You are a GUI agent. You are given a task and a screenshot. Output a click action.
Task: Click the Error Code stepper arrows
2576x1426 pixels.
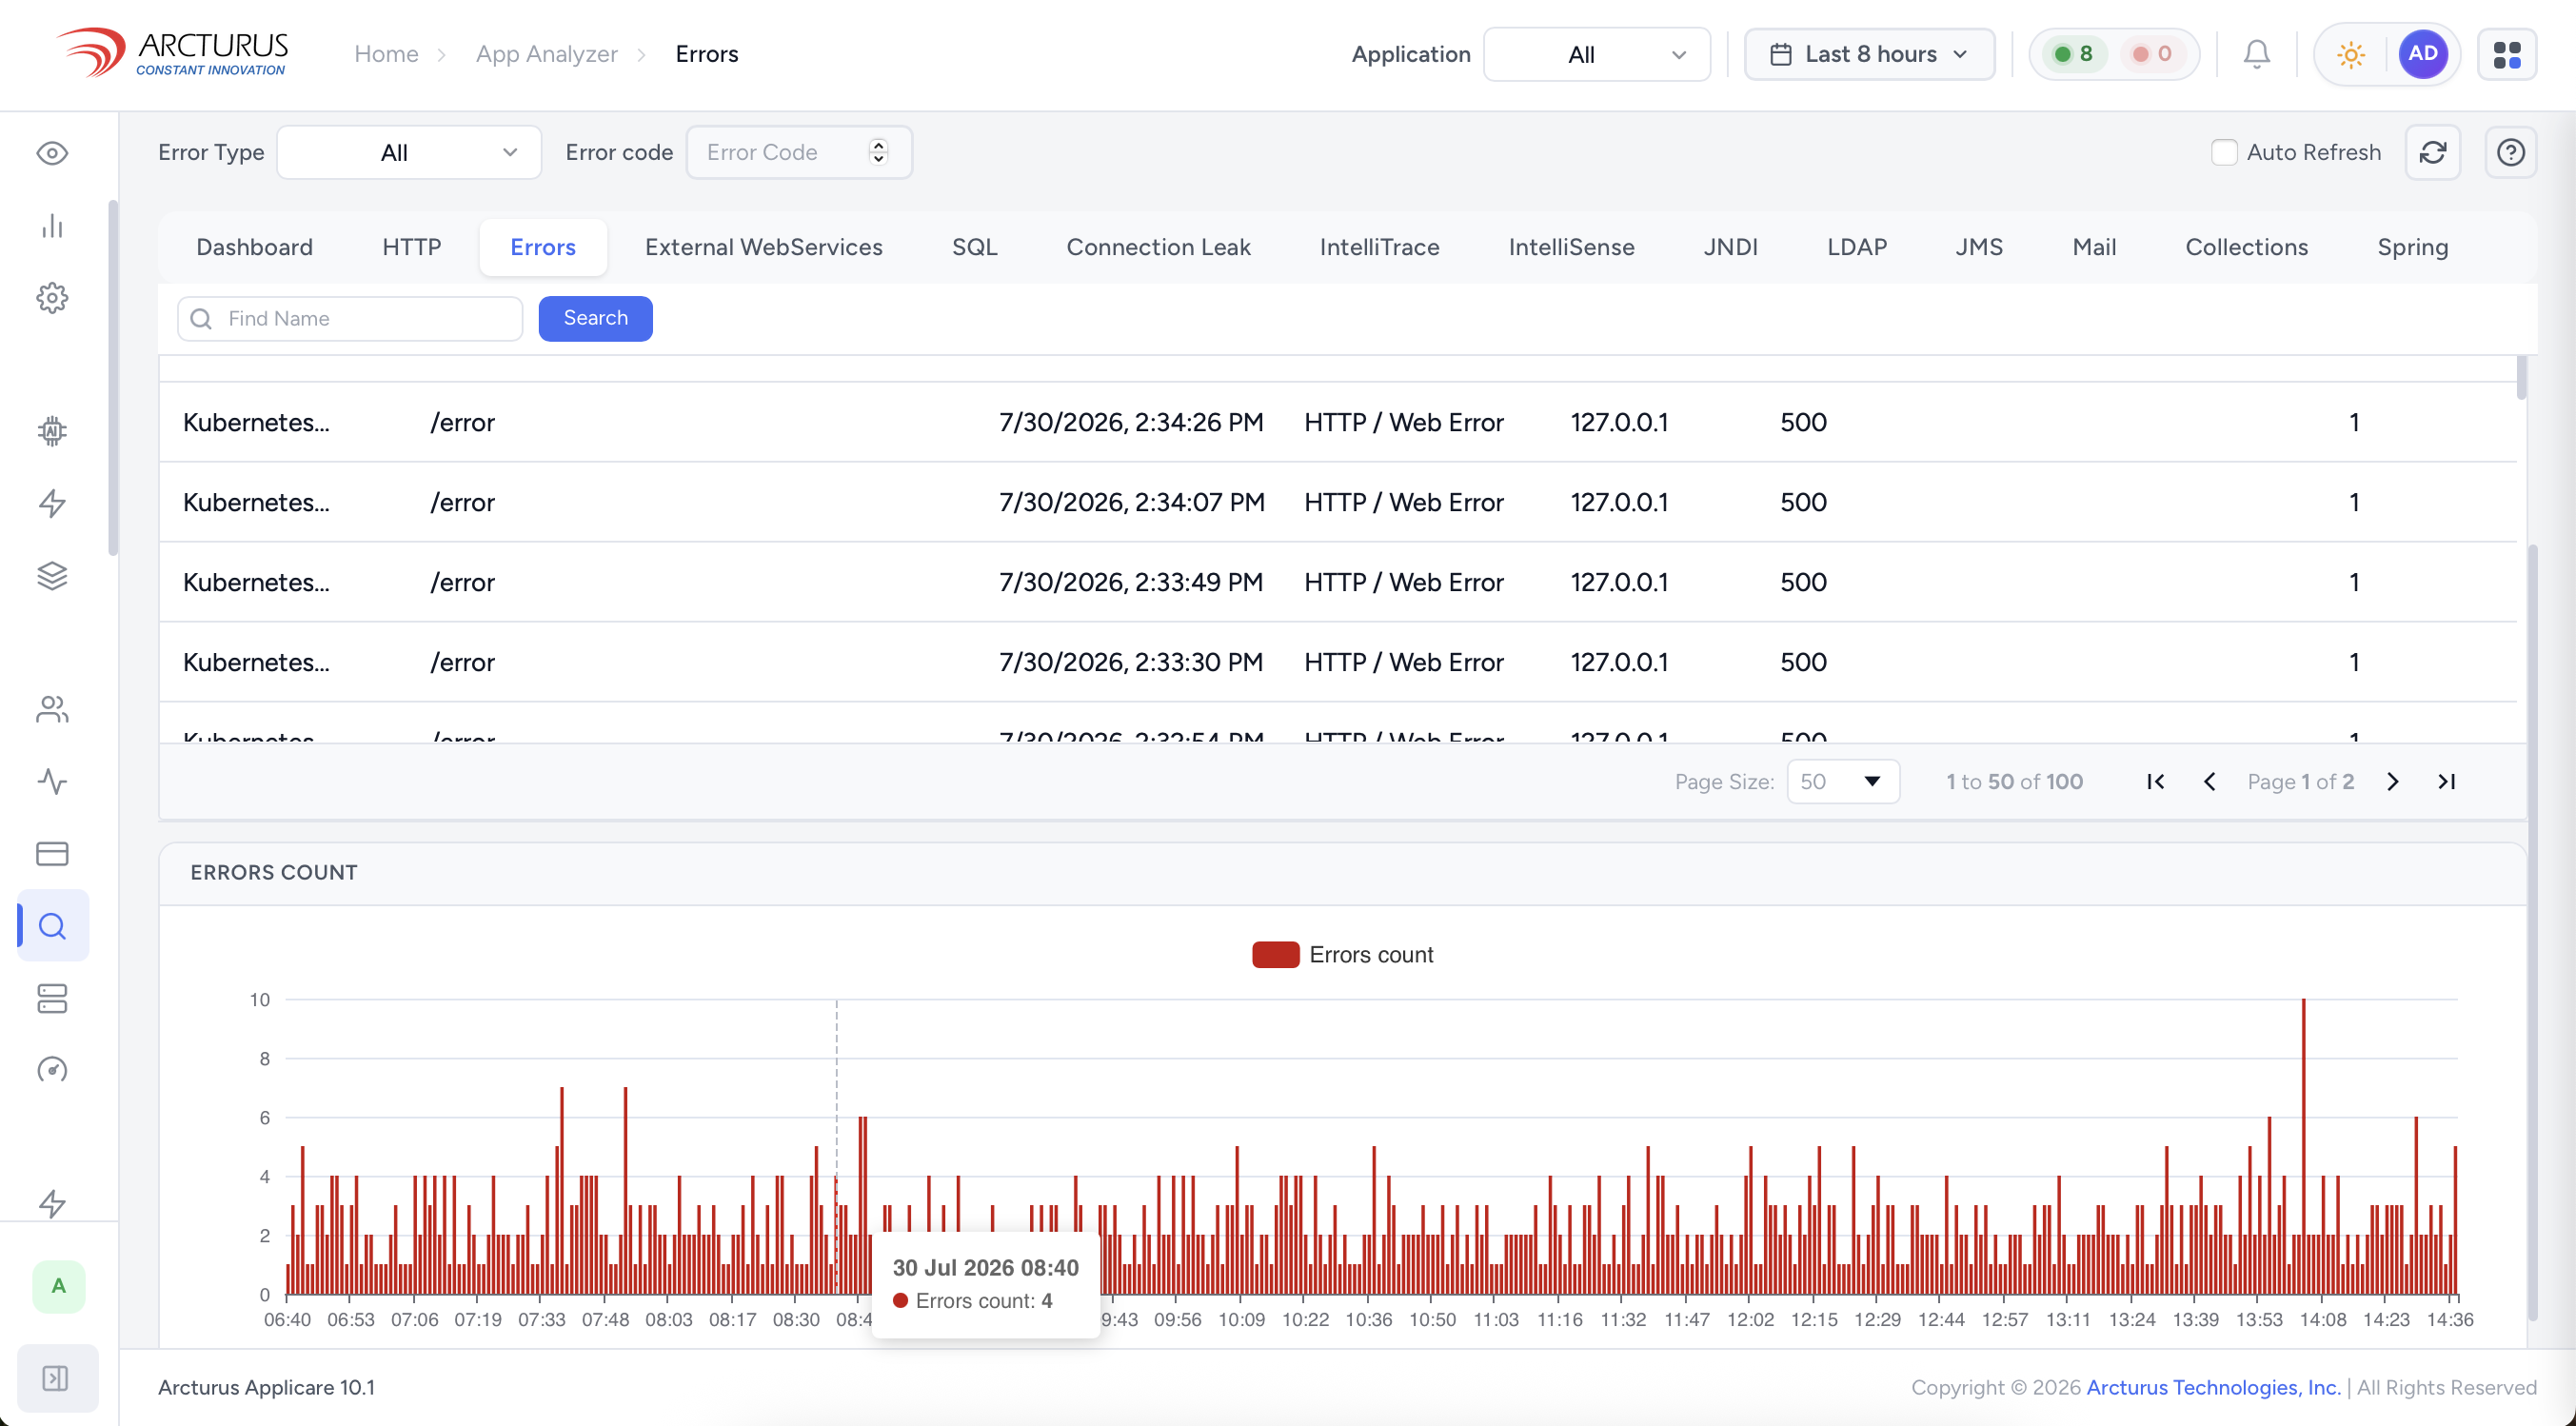tap(879, 152)
